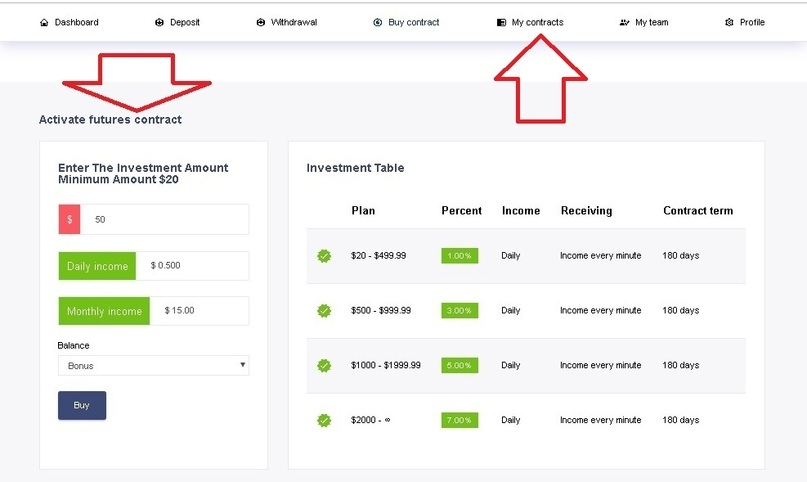Image resolution: width=807 pixels, height=482 pixels.
Task: Click the Monthly income value field
Action: pos(199,311)
